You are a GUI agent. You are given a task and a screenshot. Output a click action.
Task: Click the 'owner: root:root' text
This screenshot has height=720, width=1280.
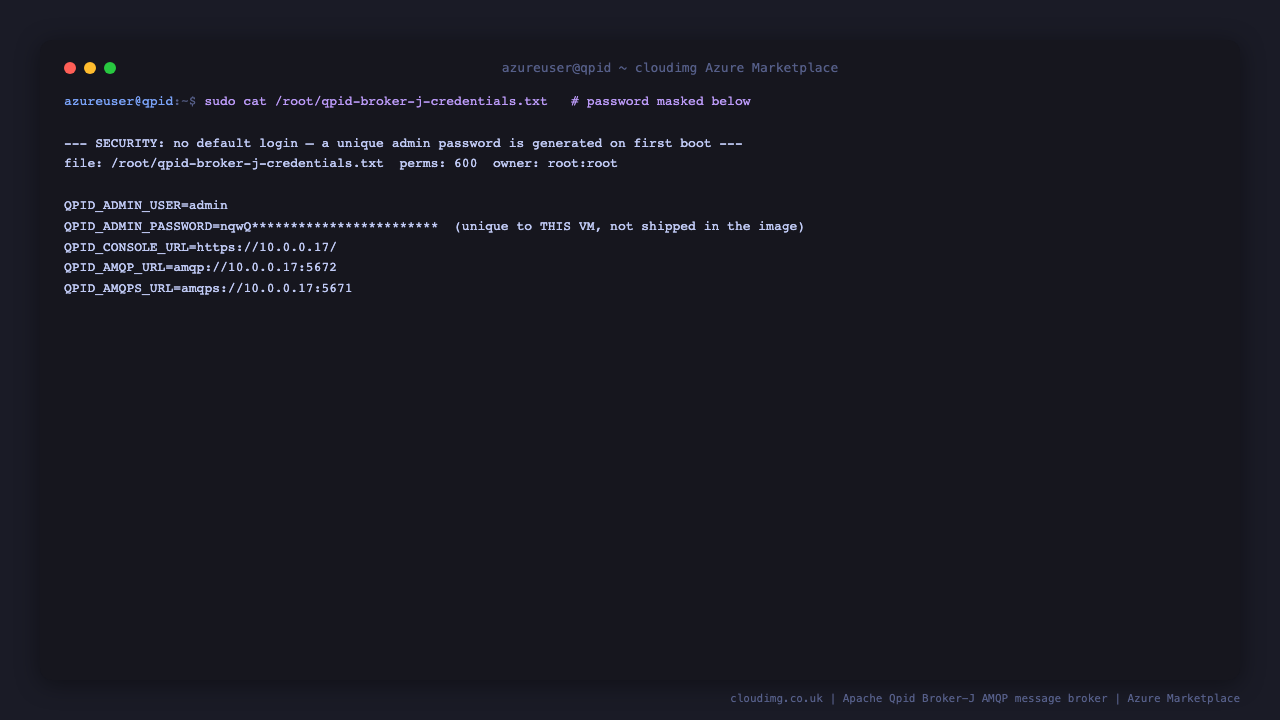[555, 163]
